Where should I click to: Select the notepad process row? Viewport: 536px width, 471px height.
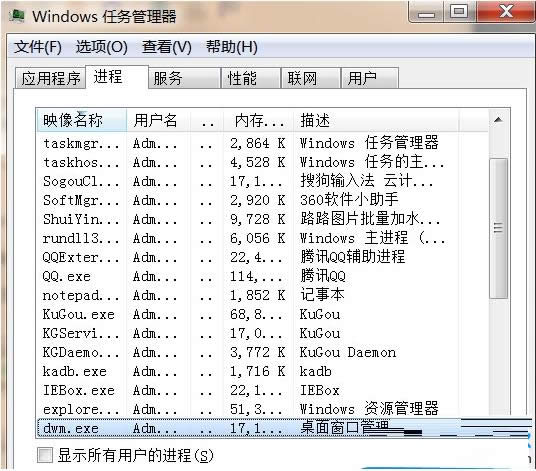pyautogui.click(x=263, y=295)
